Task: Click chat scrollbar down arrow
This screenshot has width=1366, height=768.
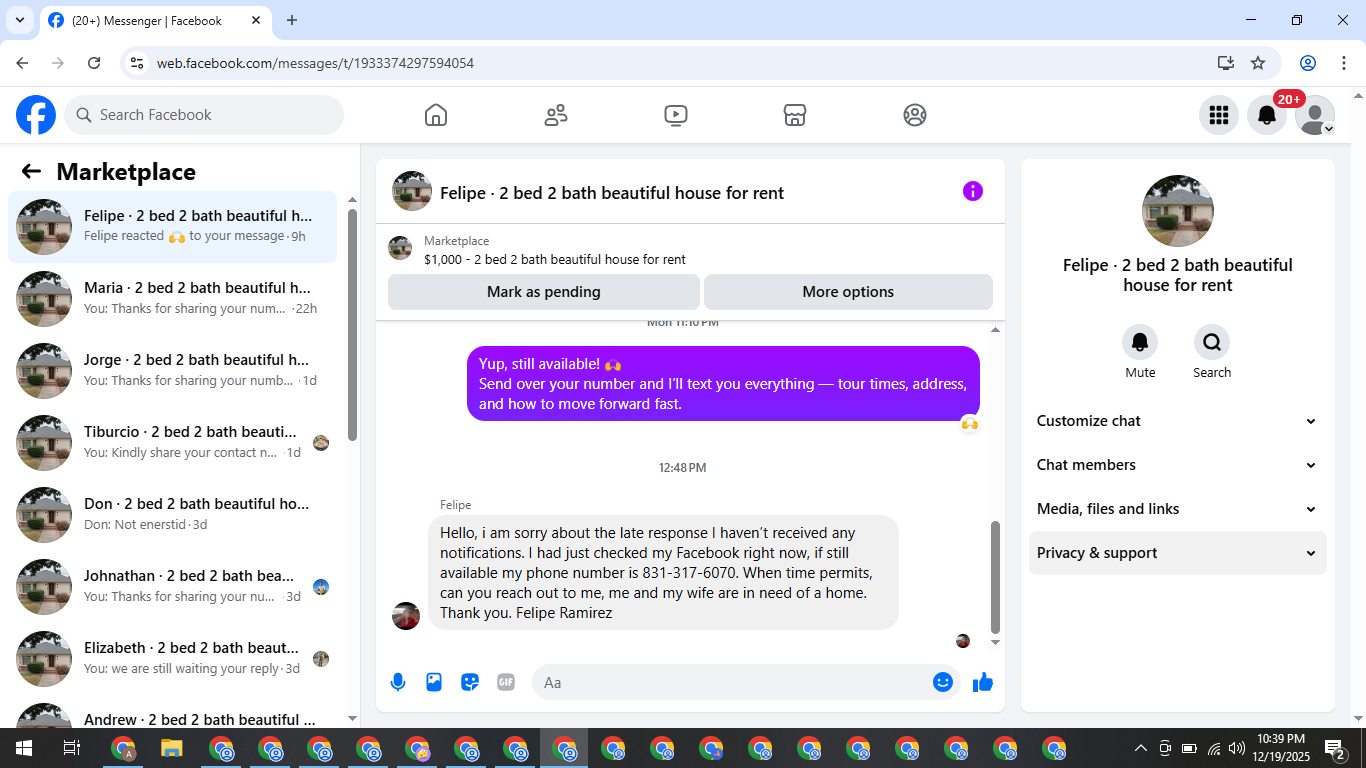Action: point(995,643)
